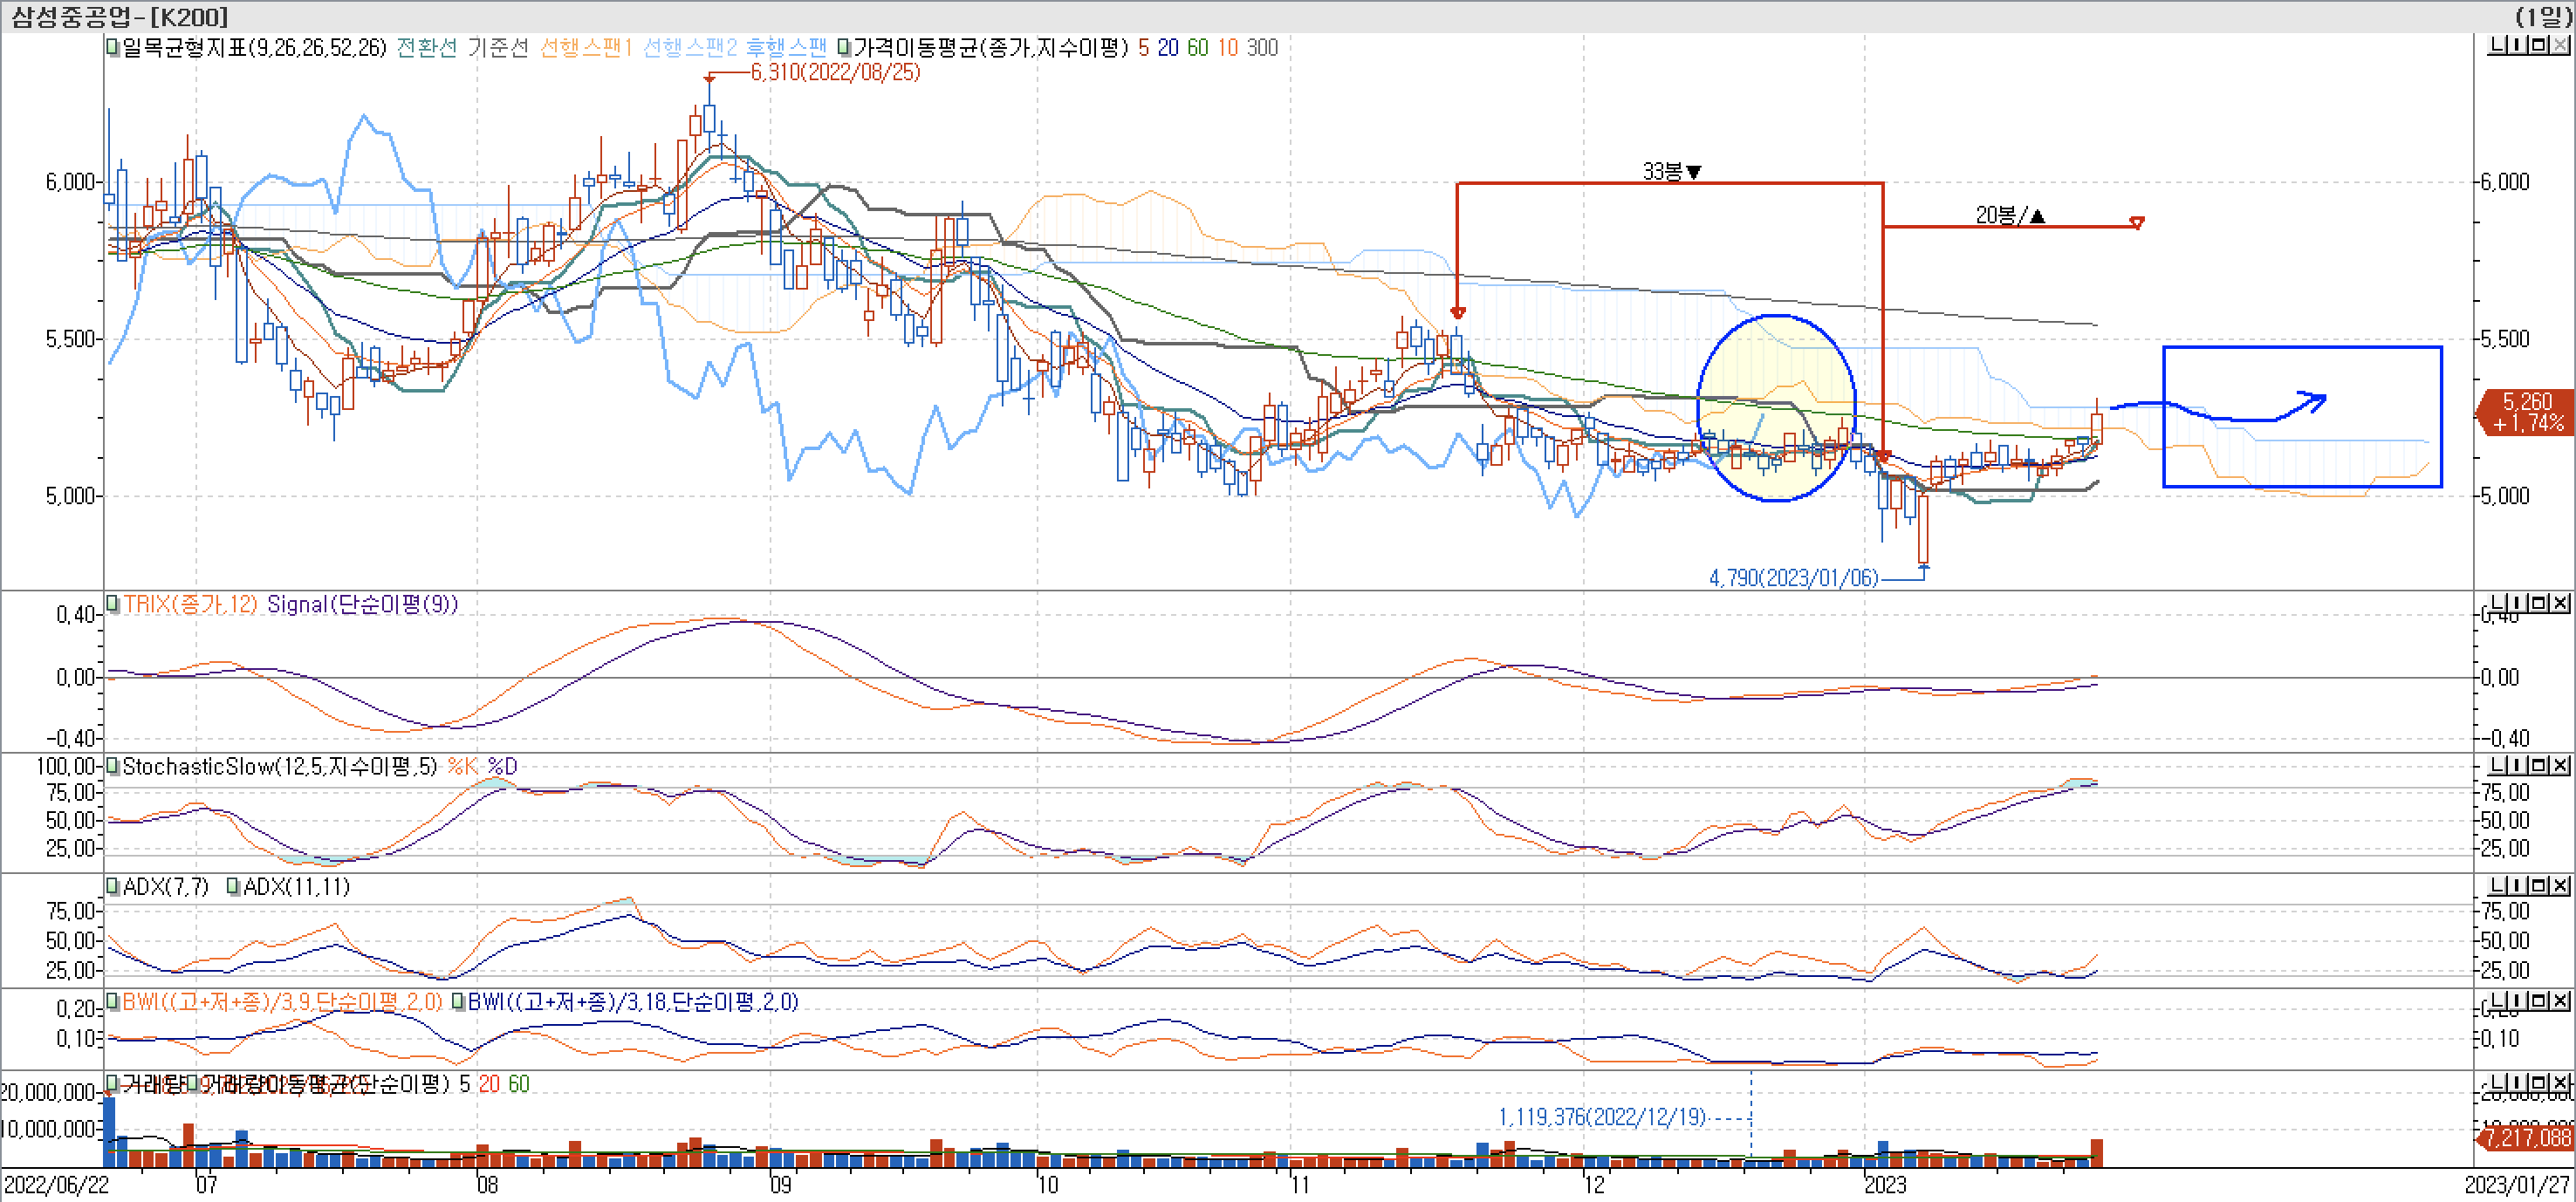Close the StochasticSlow indicator panel

coord(2560,765)
